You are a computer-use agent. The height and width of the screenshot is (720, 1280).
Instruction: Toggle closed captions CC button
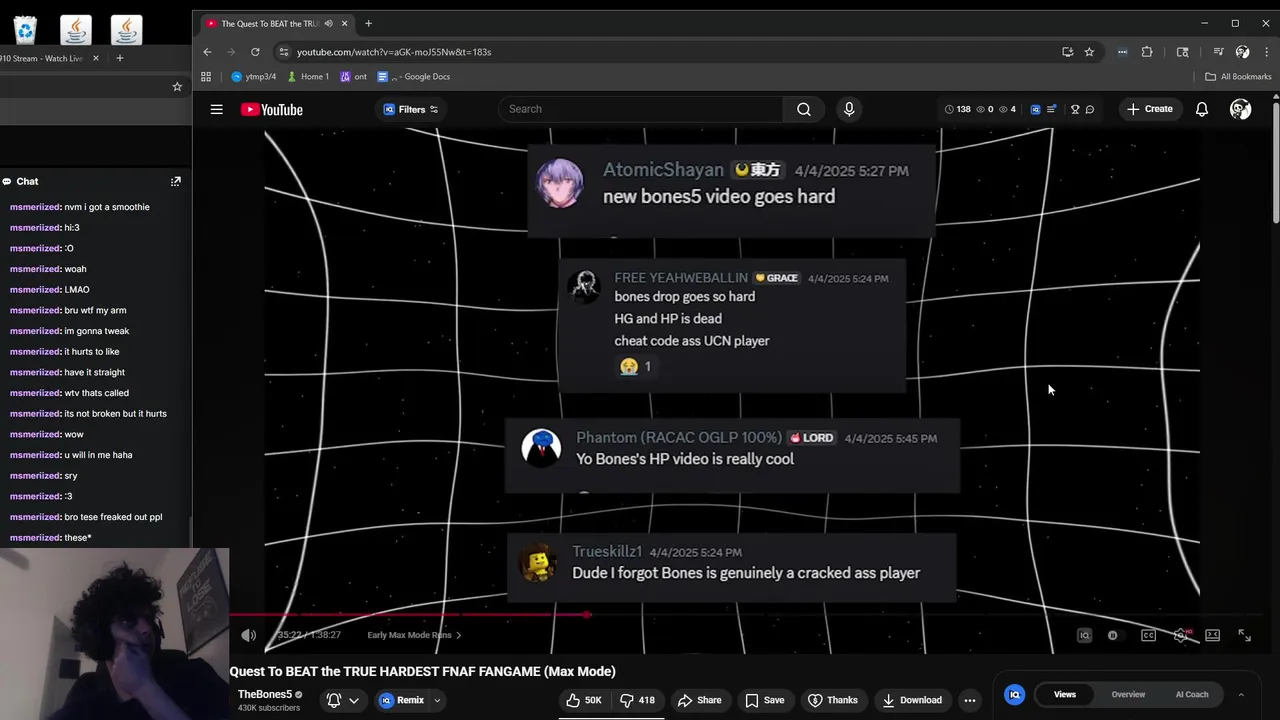pos(1148,635)
